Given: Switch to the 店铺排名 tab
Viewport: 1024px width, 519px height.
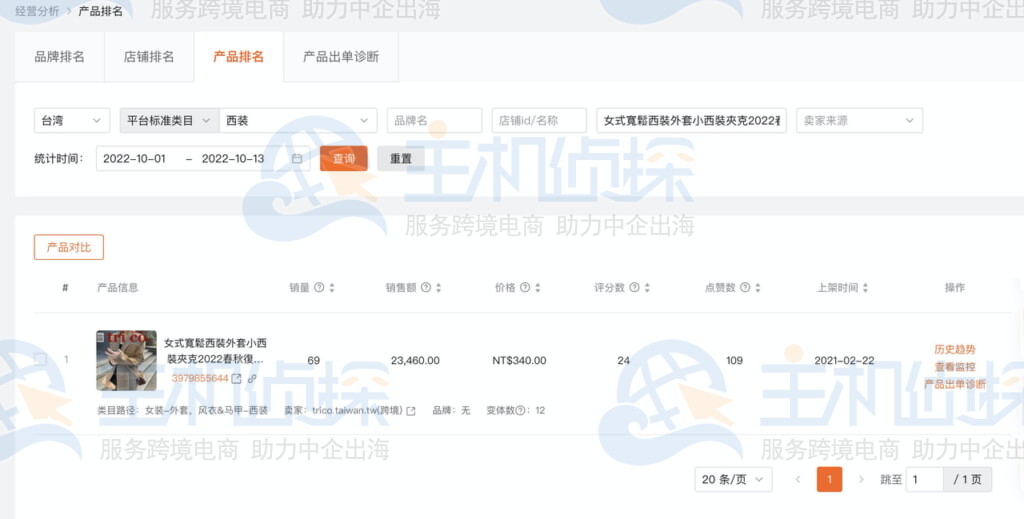Looking at the screenshot, I should pos(149,57).
